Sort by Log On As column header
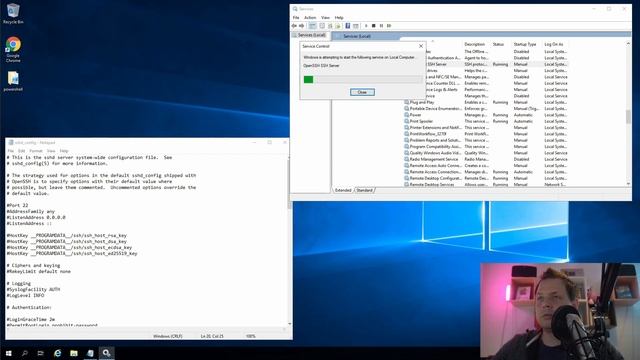 click(x=553, y=44)
